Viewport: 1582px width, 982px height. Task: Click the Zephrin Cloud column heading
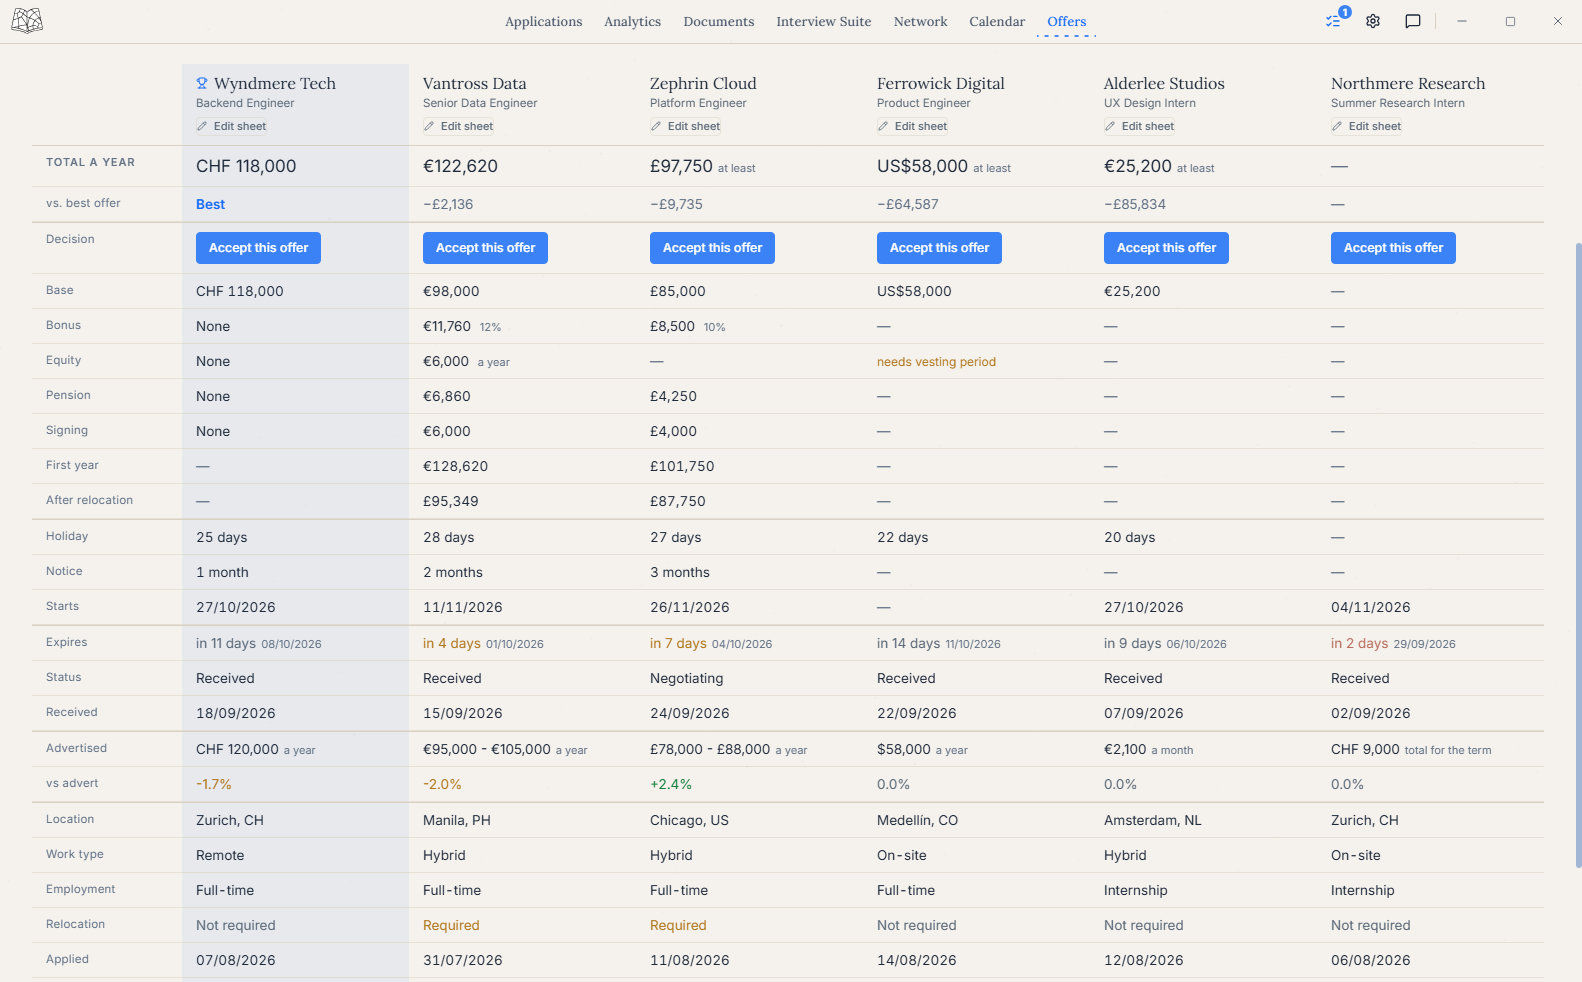point(703,84)
